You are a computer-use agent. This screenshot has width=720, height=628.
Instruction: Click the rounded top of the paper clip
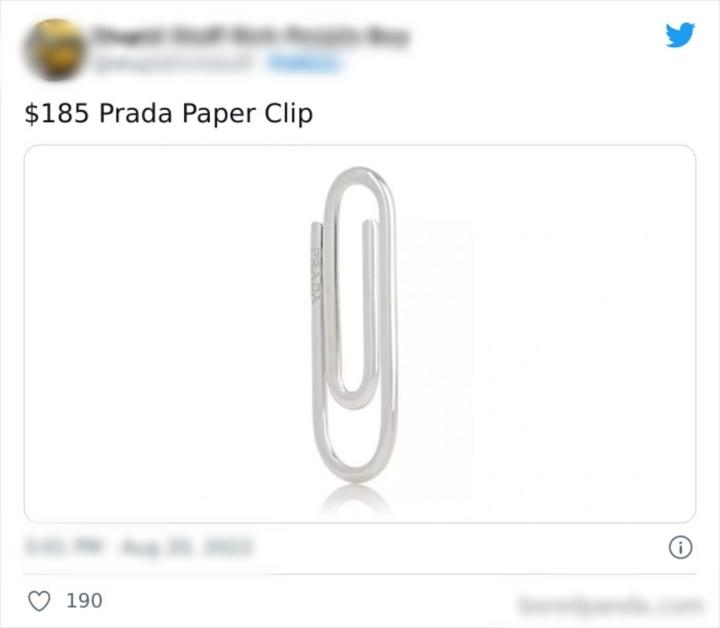359,181
